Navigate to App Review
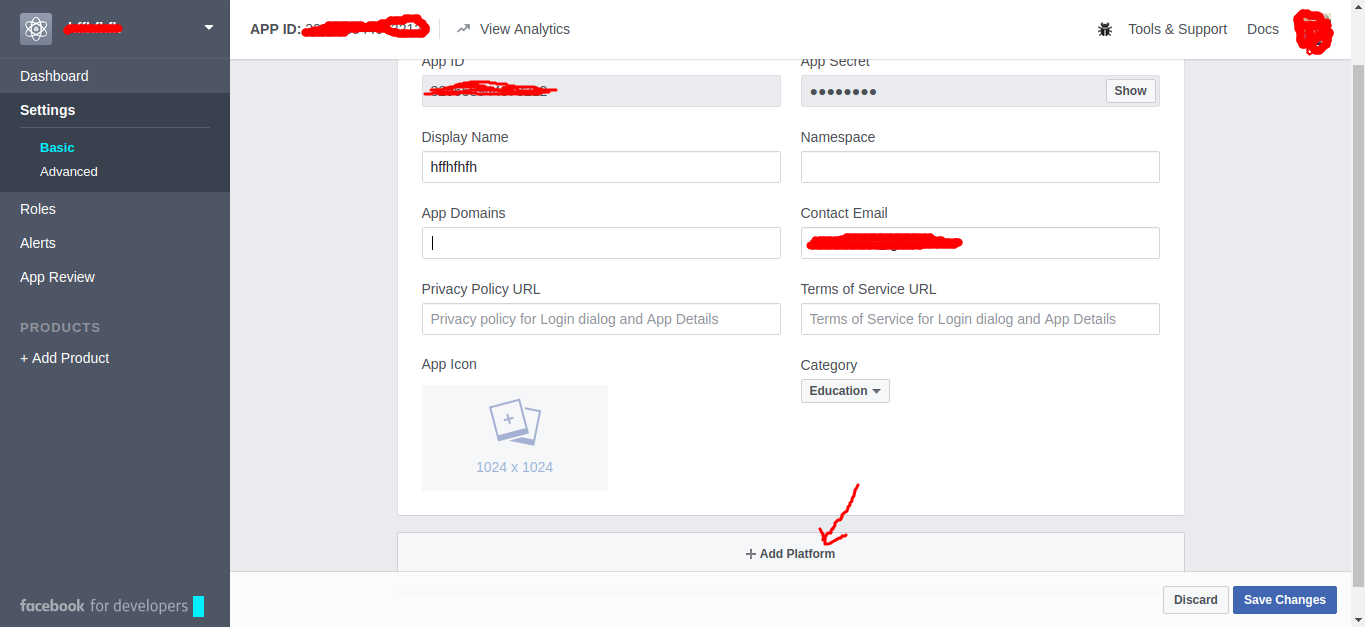The height and width of the screenshot is (627, 1365). pos(58,277)
